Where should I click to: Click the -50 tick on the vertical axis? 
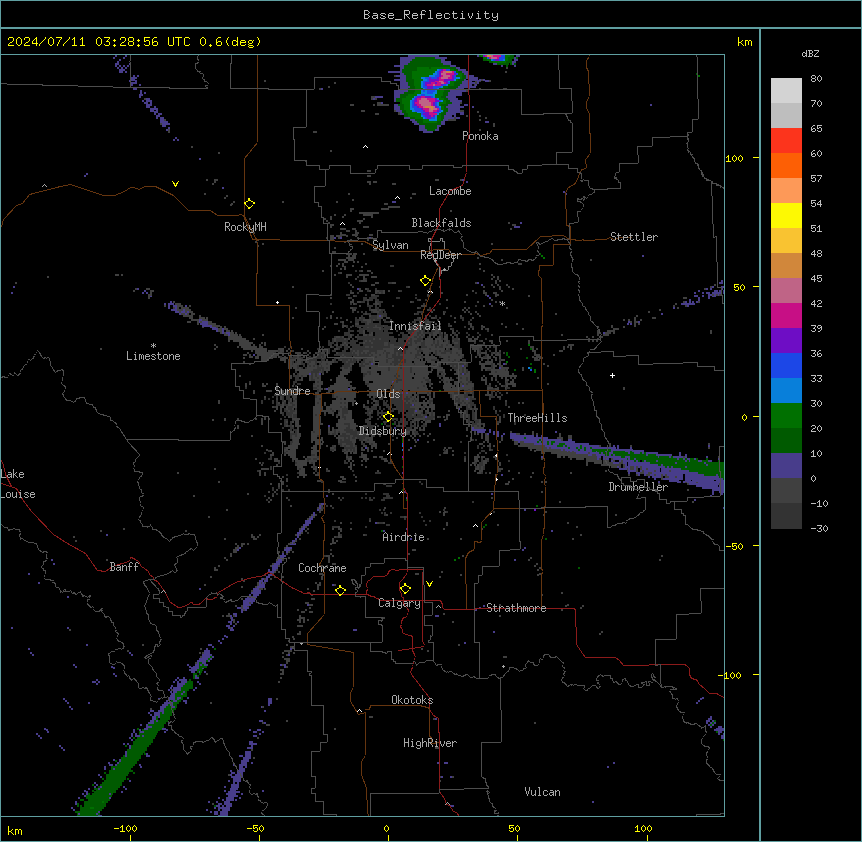point(734,546)
